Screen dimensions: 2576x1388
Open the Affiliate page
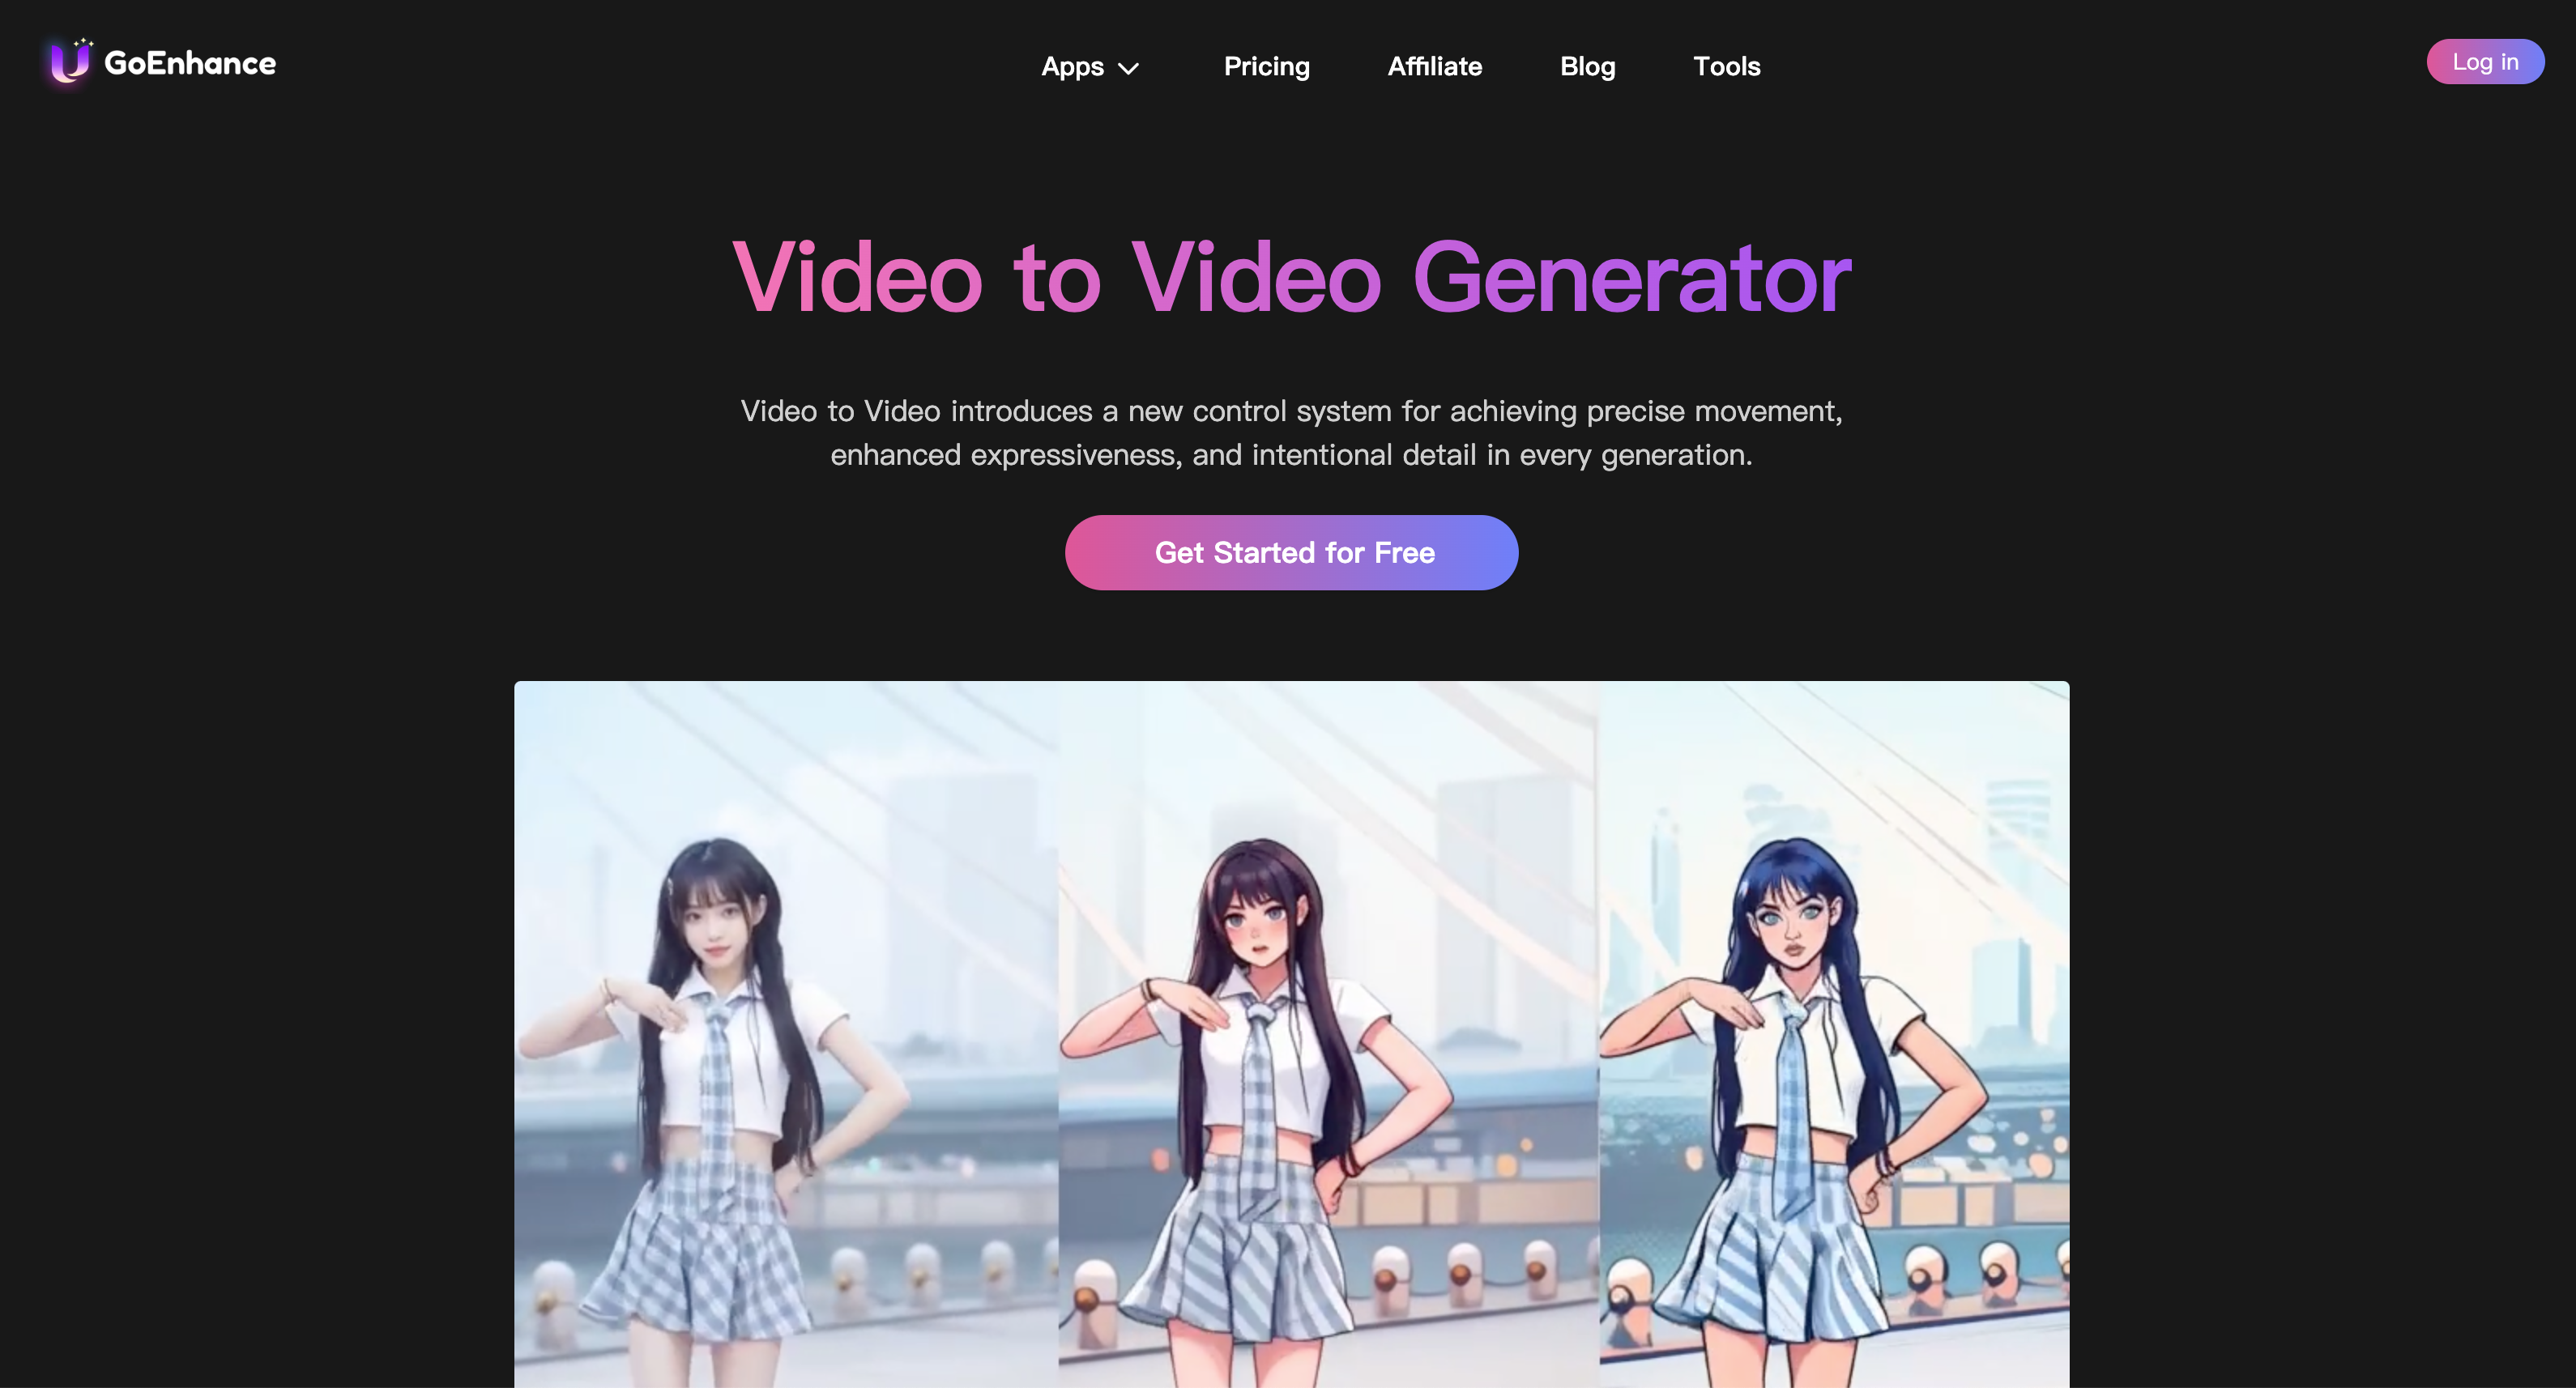(1434, 65)
